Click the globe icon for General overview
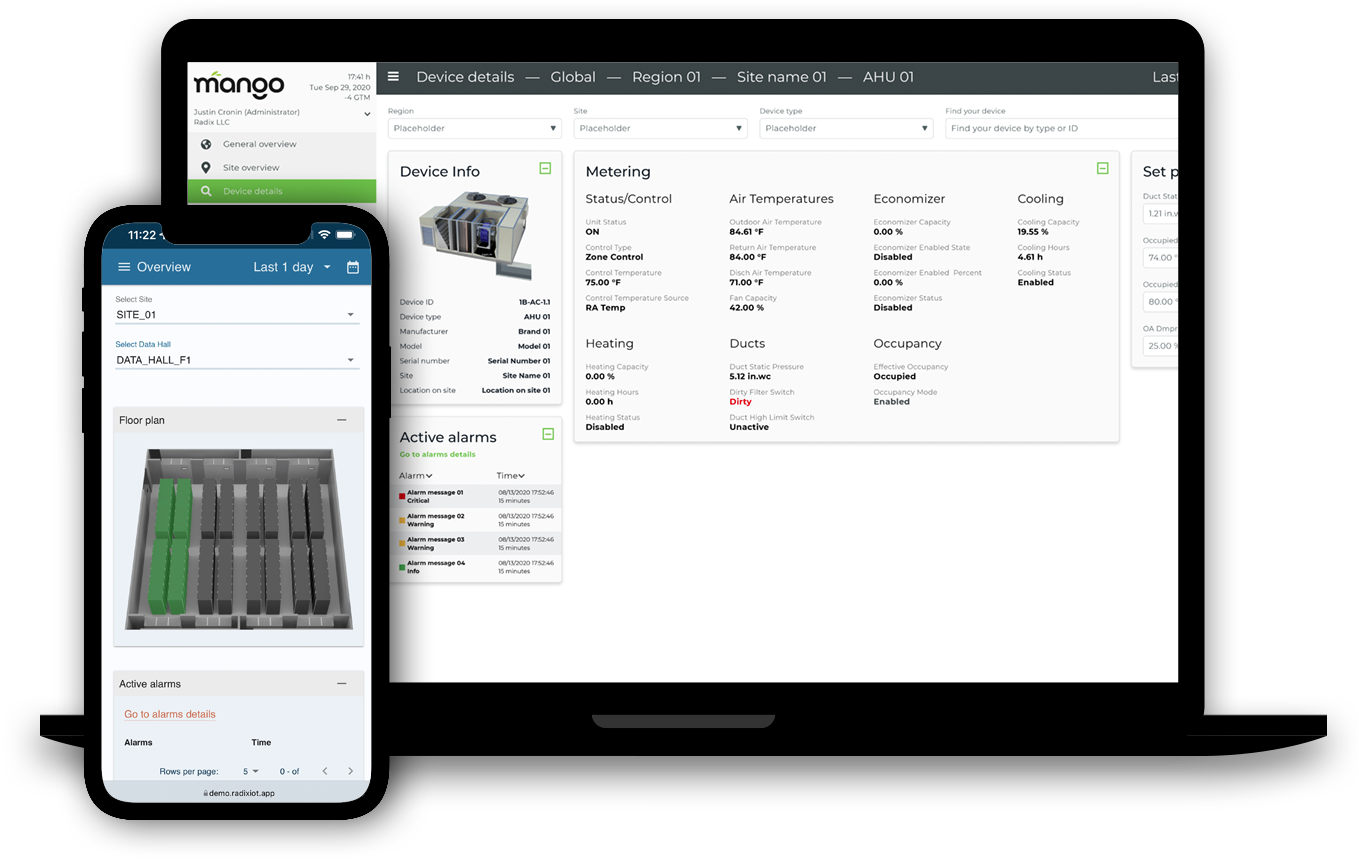The width and height of the screenshot is (1359, 859). [206, 144]
